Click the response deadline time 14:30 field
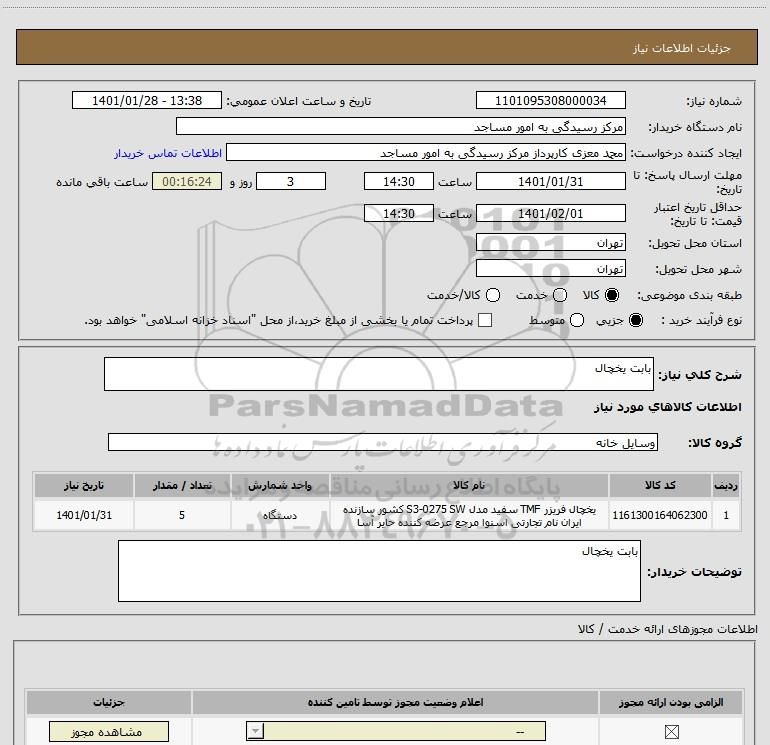The image size is (770, 745). 399,181
